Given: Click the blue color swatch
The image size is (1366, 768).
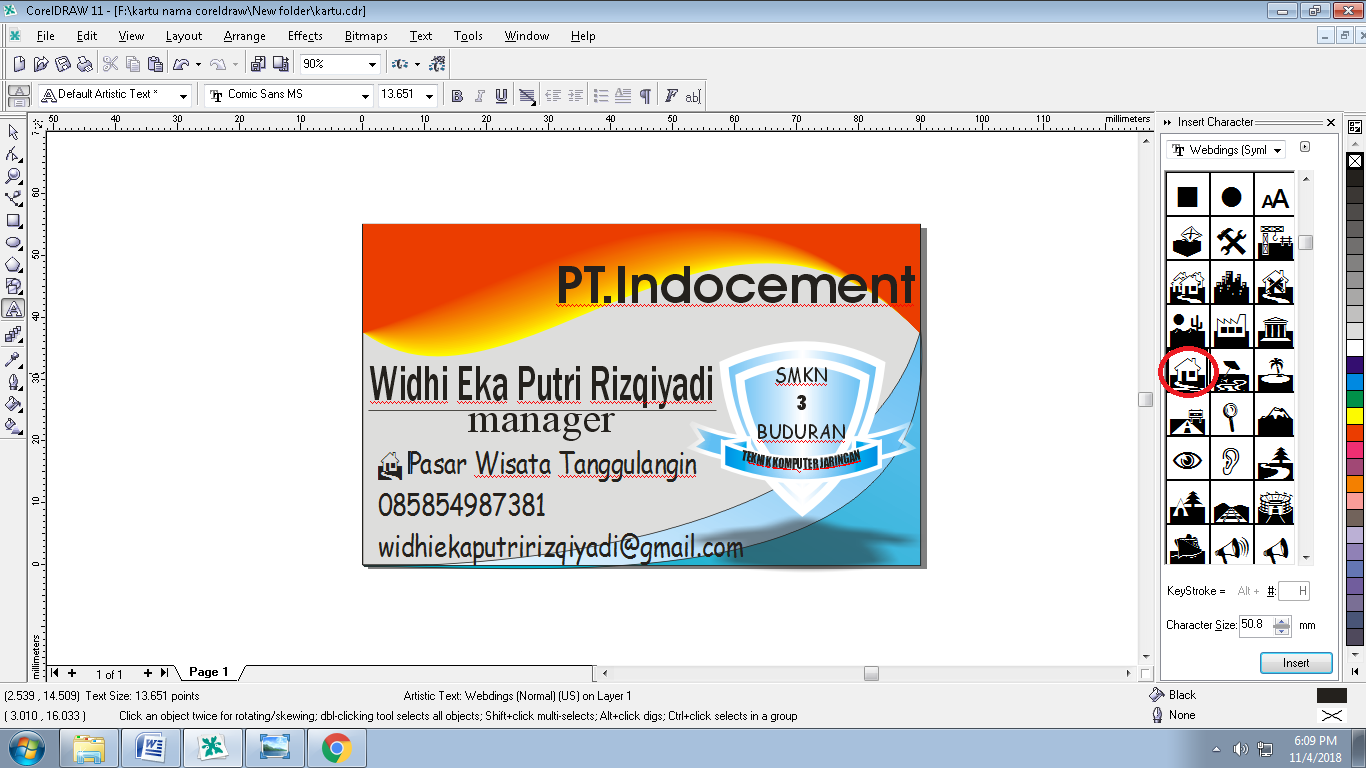Looking at the screenshot, I should [1355, 381].
